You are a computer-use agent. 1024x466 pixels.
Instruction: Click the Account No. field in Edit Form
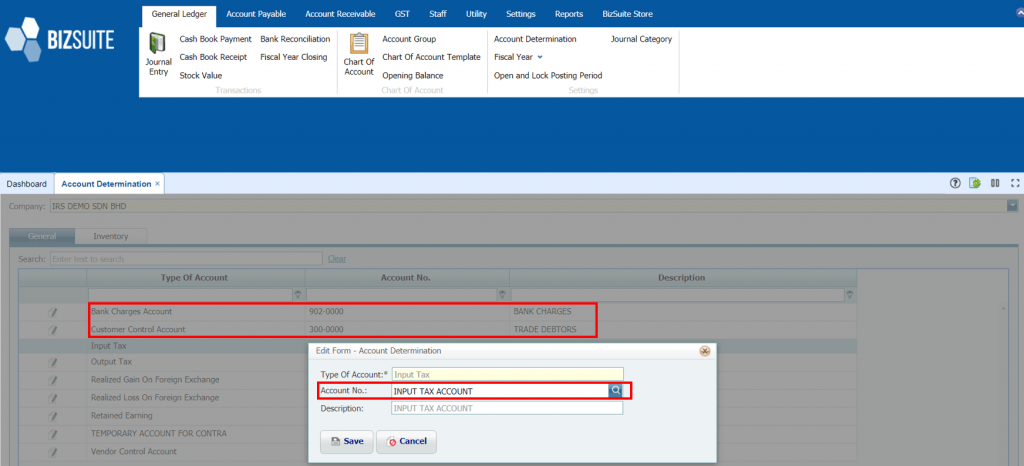500,391
